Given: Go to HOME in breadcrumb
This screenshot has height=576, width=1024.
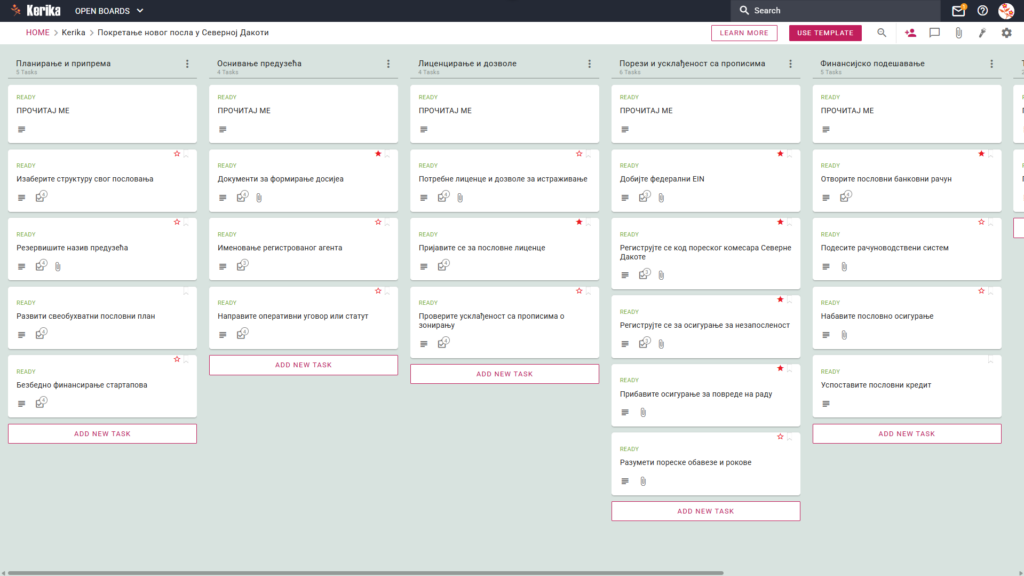Looking at the screenshot, I should [37, 33].
